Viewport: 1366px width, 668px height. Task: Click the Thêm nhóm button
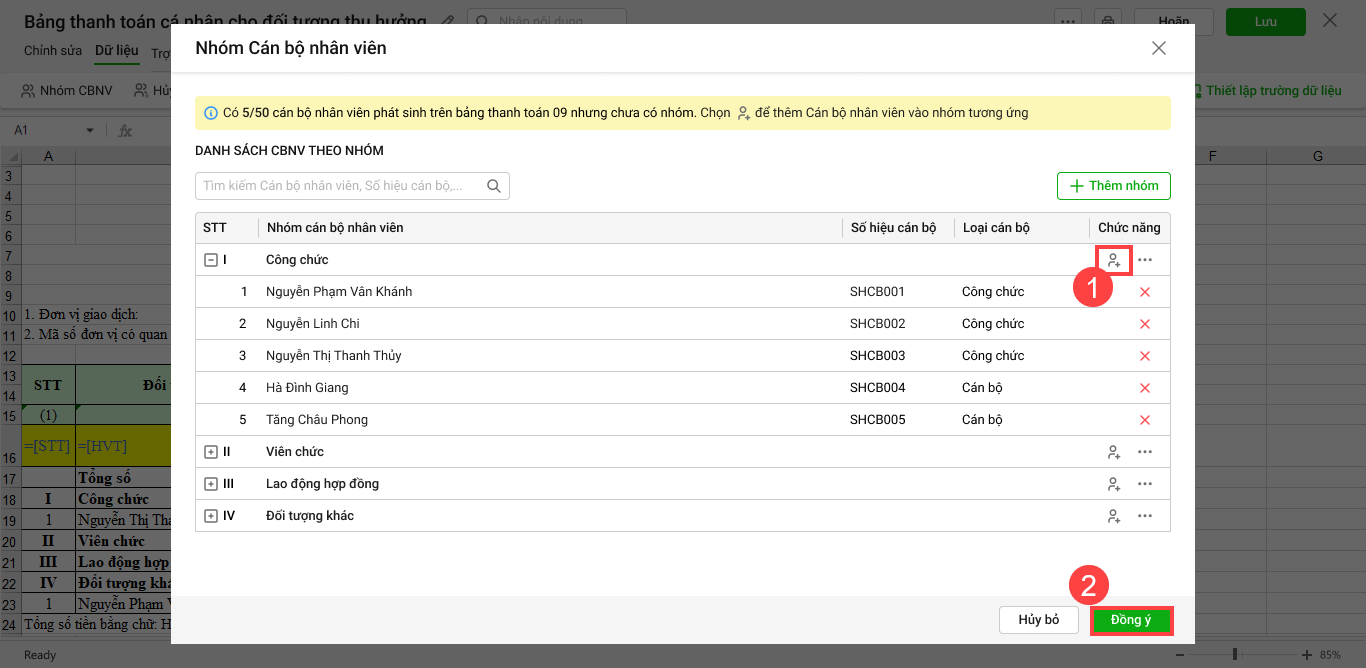pos(1113,186)
